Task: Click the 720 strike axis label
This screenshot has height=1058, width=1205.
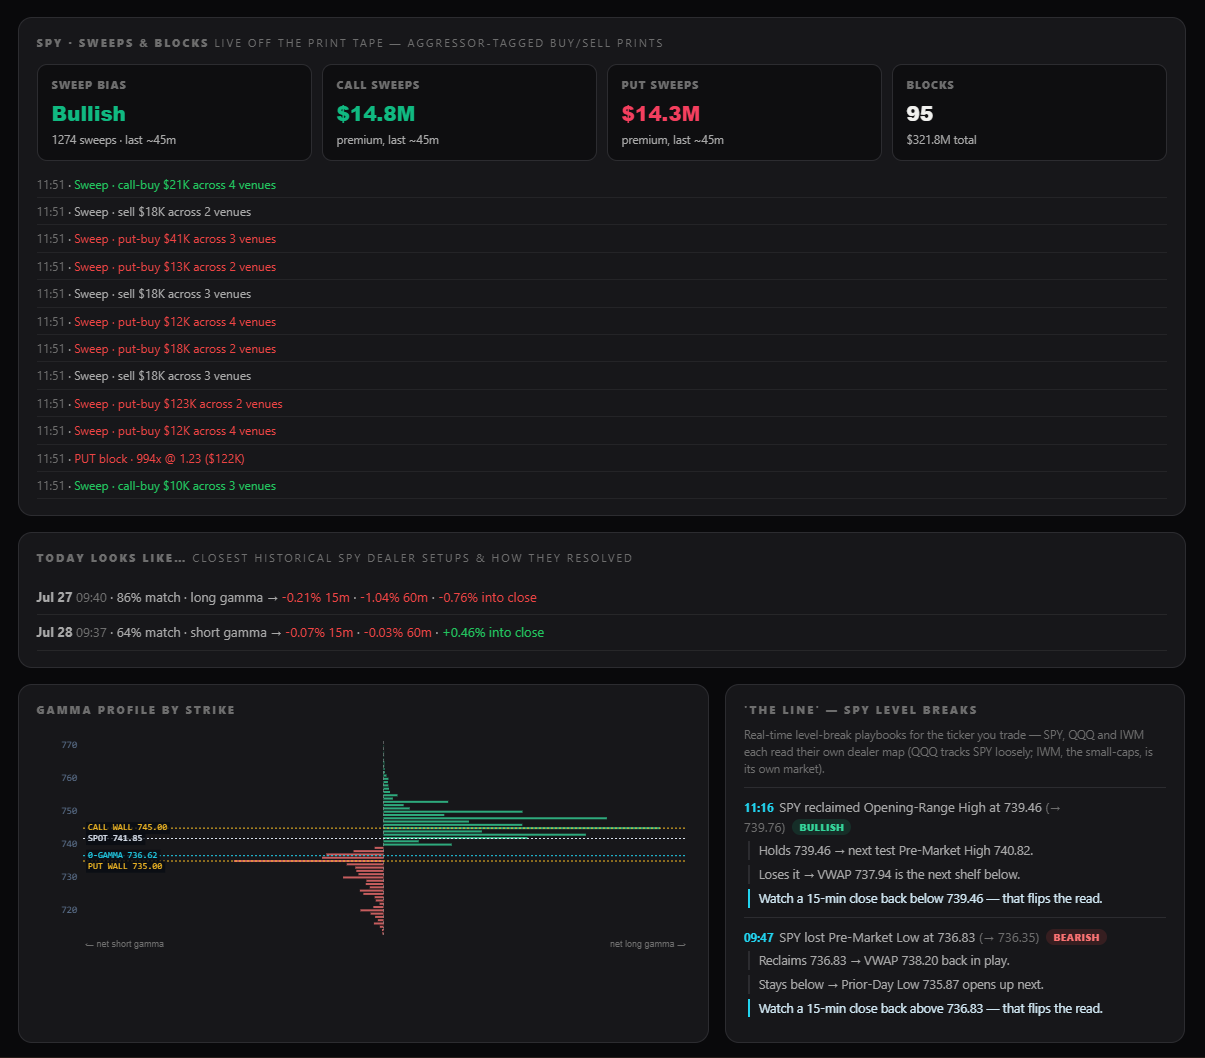Action: click(69, 910)
